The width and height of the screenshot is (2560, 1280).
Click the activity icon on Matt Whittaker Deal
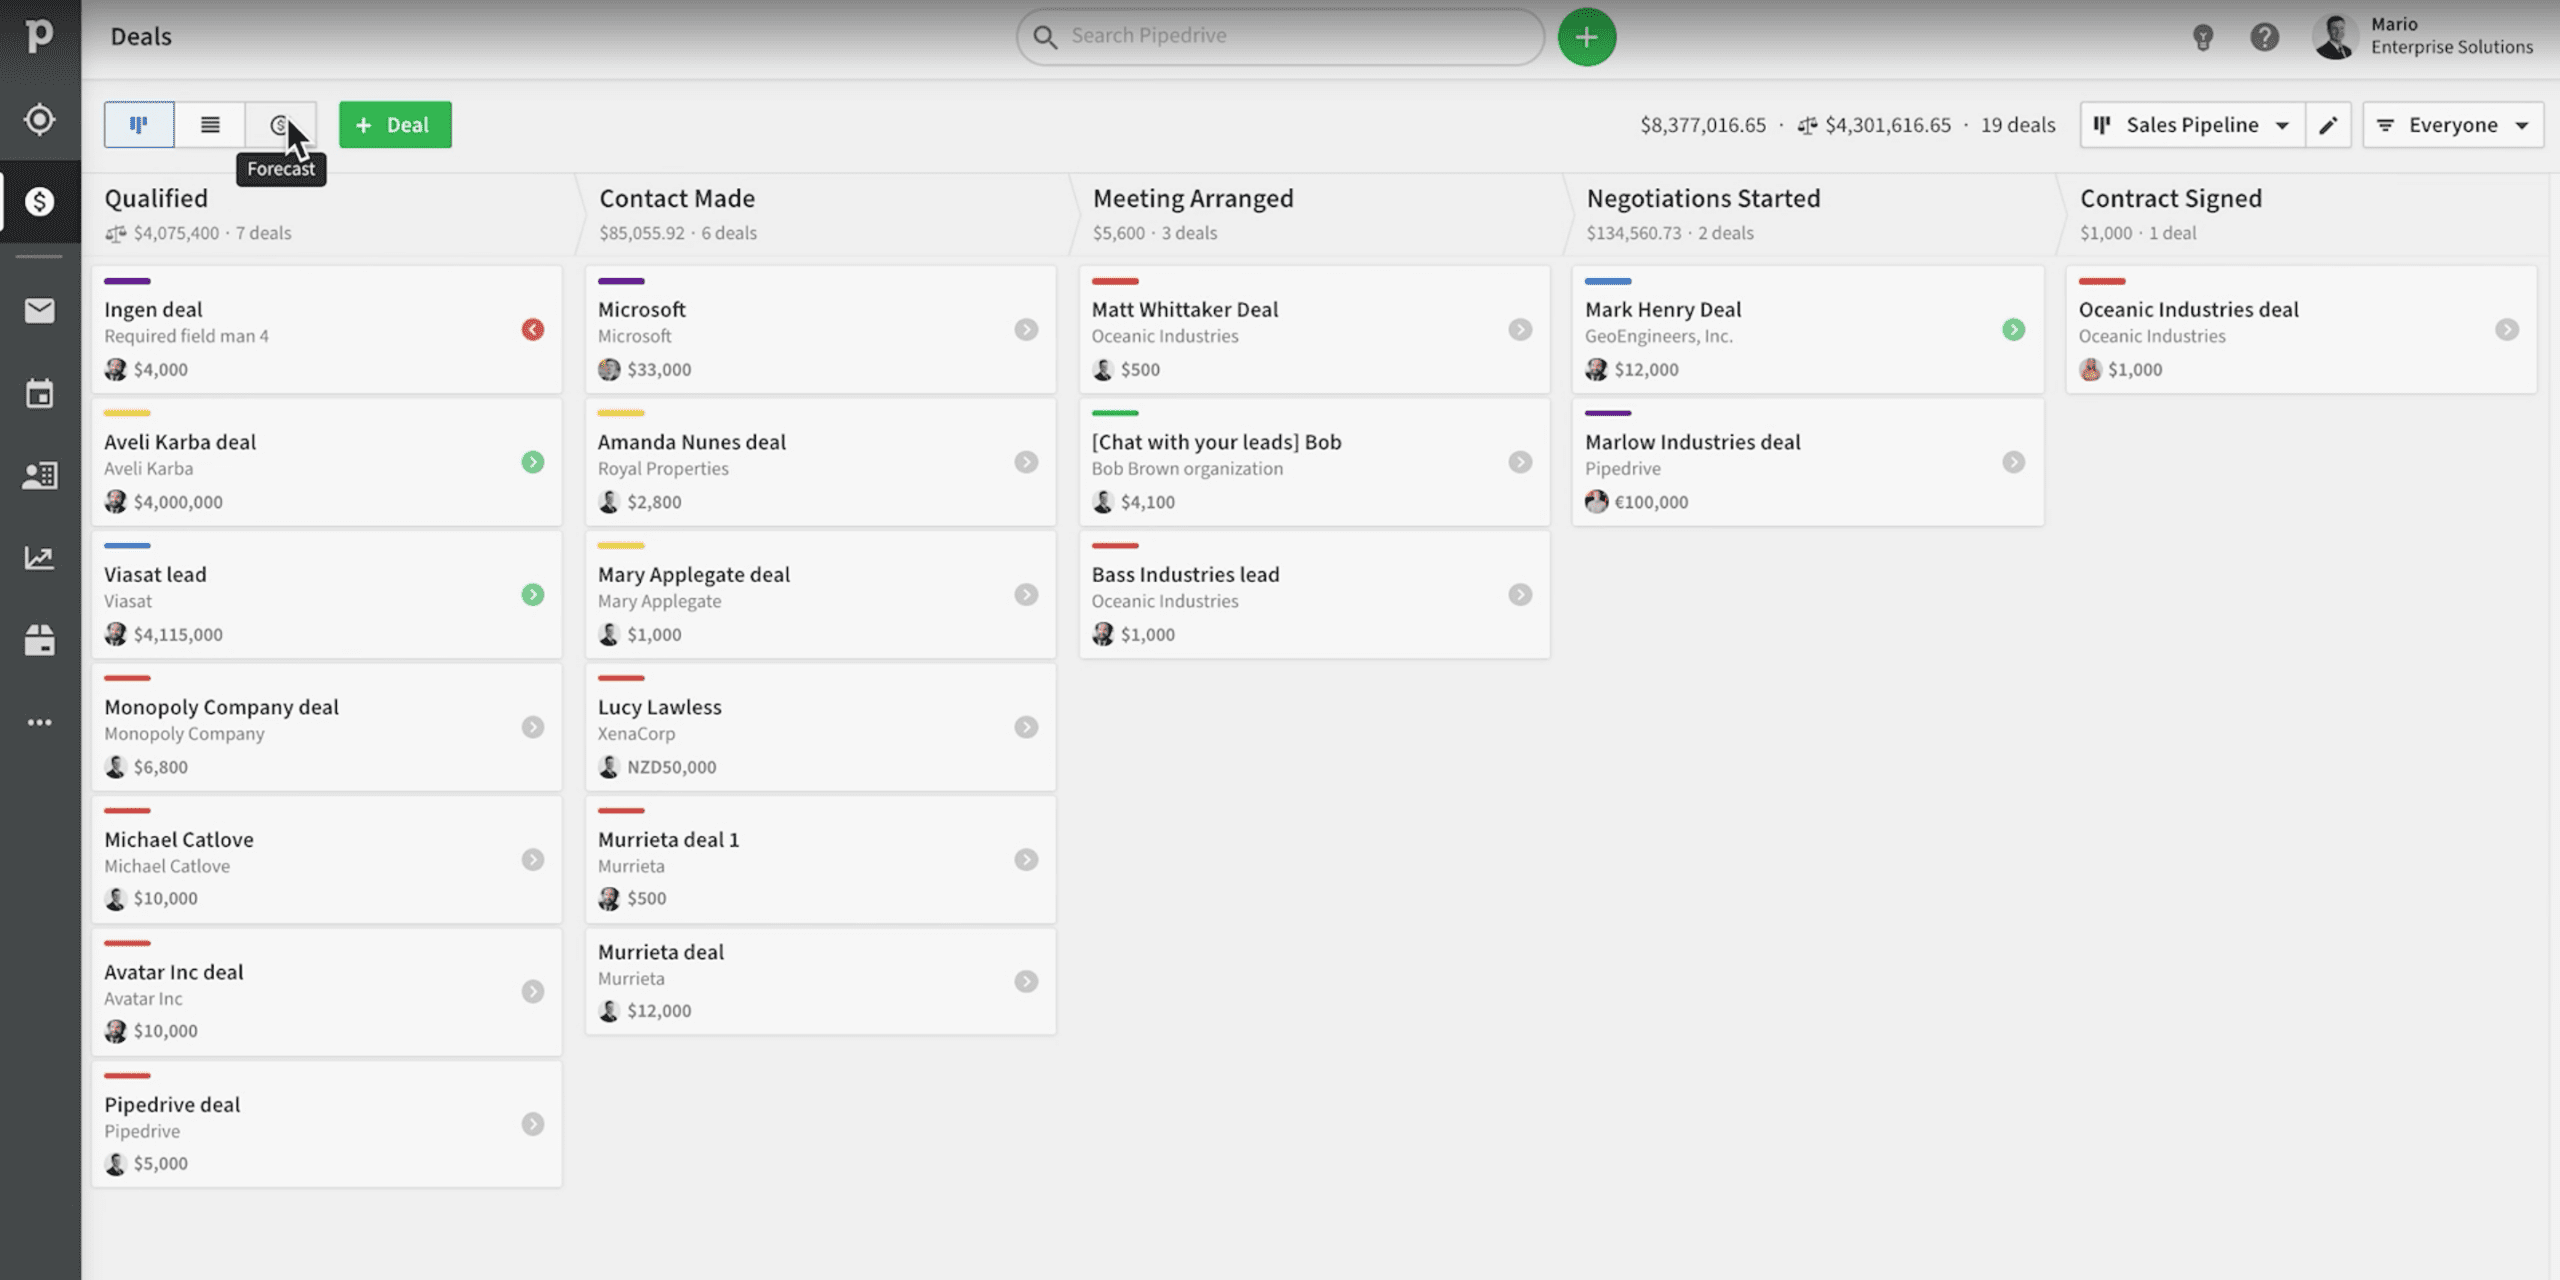1520,330
